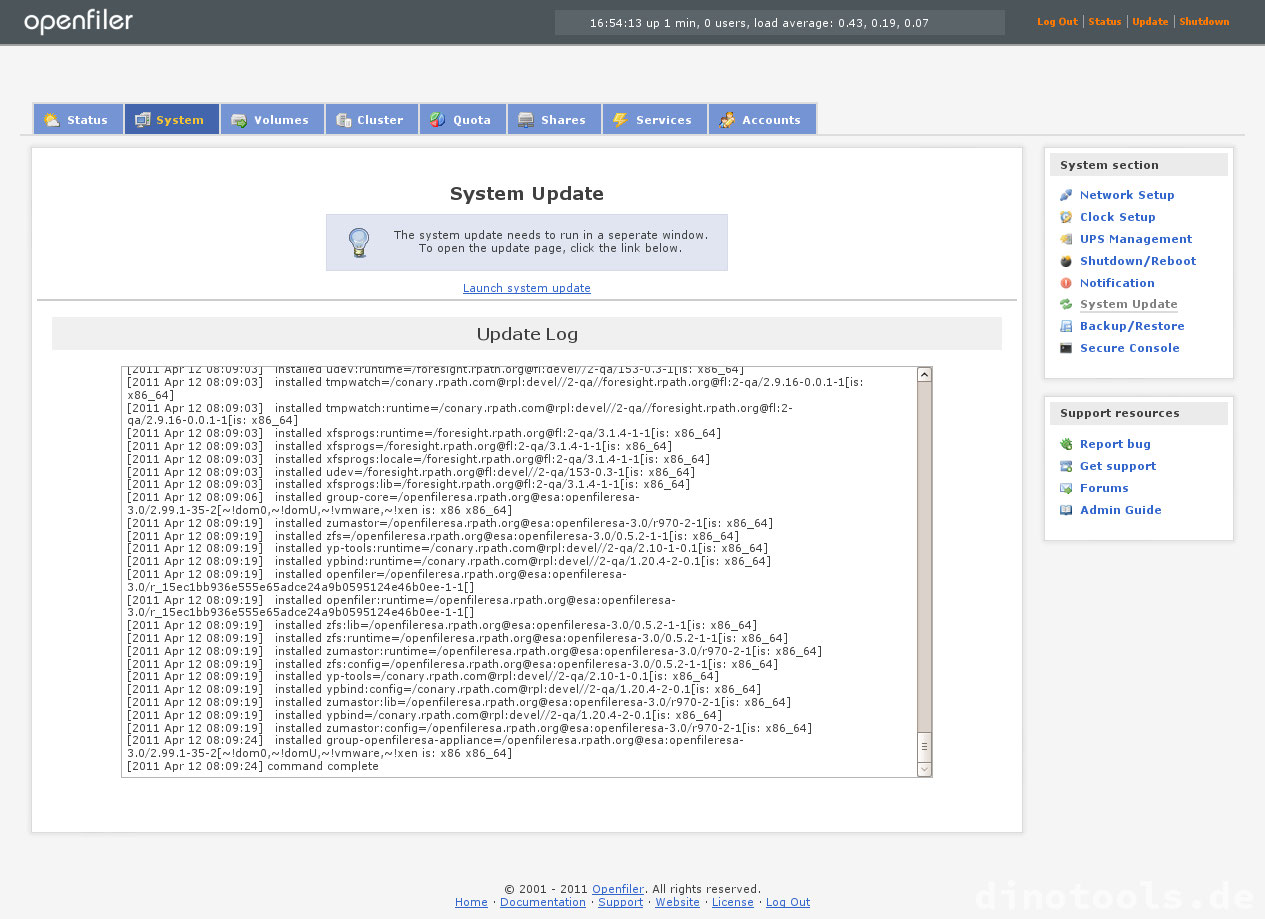Click the Shutdown/Reboot bomb icon
The width and height of the screenshot is (1265, 919).
tap(1066, 261)
